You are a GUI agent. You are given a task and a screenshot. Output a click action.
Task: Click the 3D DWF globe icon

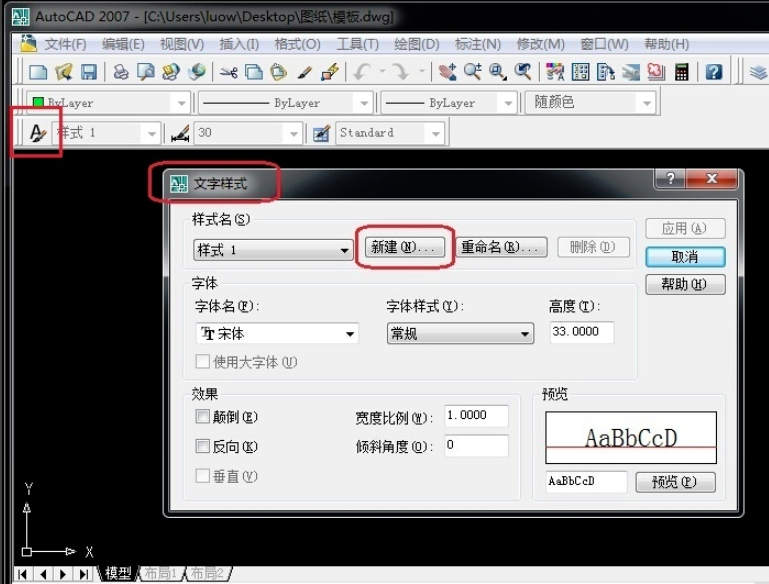[197, 73]
